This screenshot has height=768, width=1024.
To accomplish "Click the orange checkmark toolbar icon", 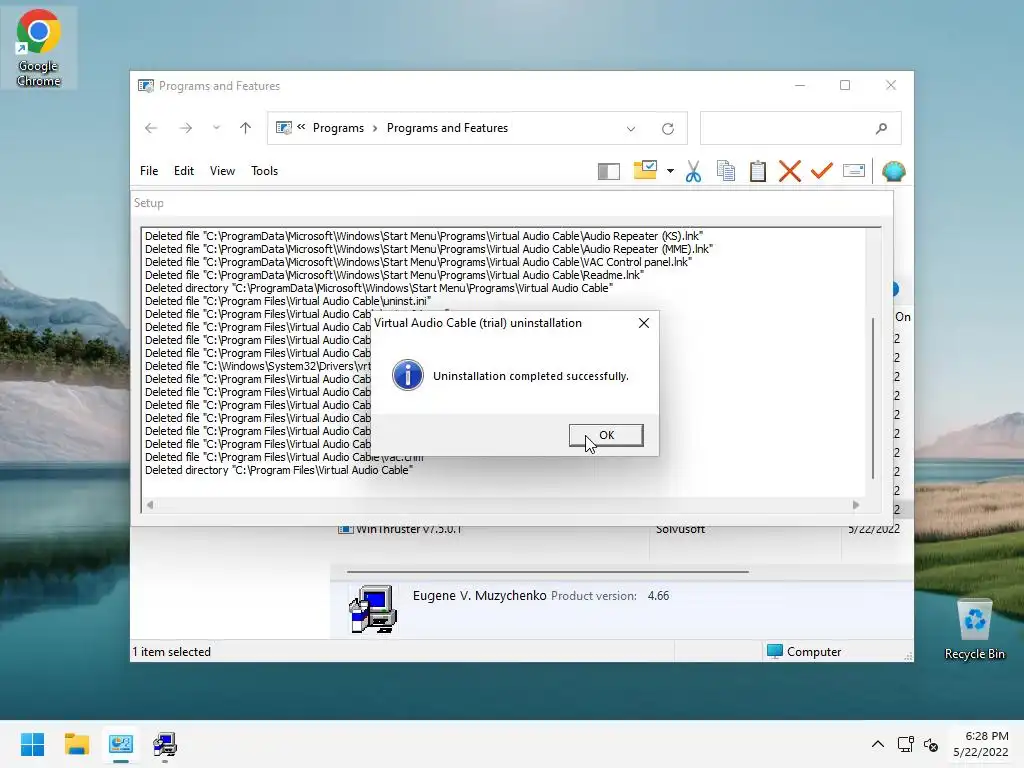I will click(822, 170).
